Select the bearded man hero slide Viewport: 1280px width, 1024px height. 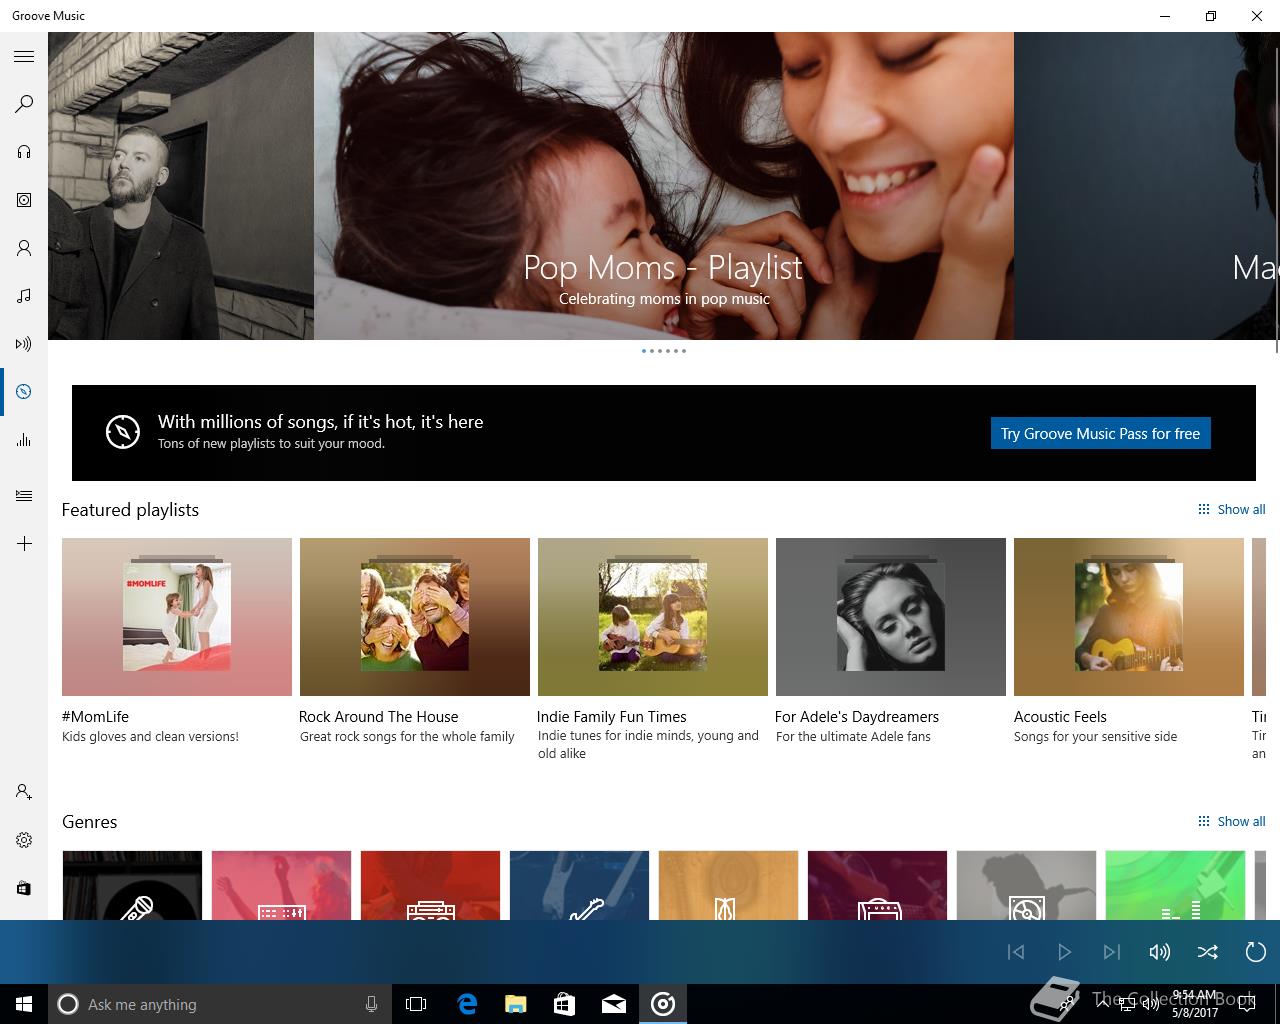(x=181, y=186)
